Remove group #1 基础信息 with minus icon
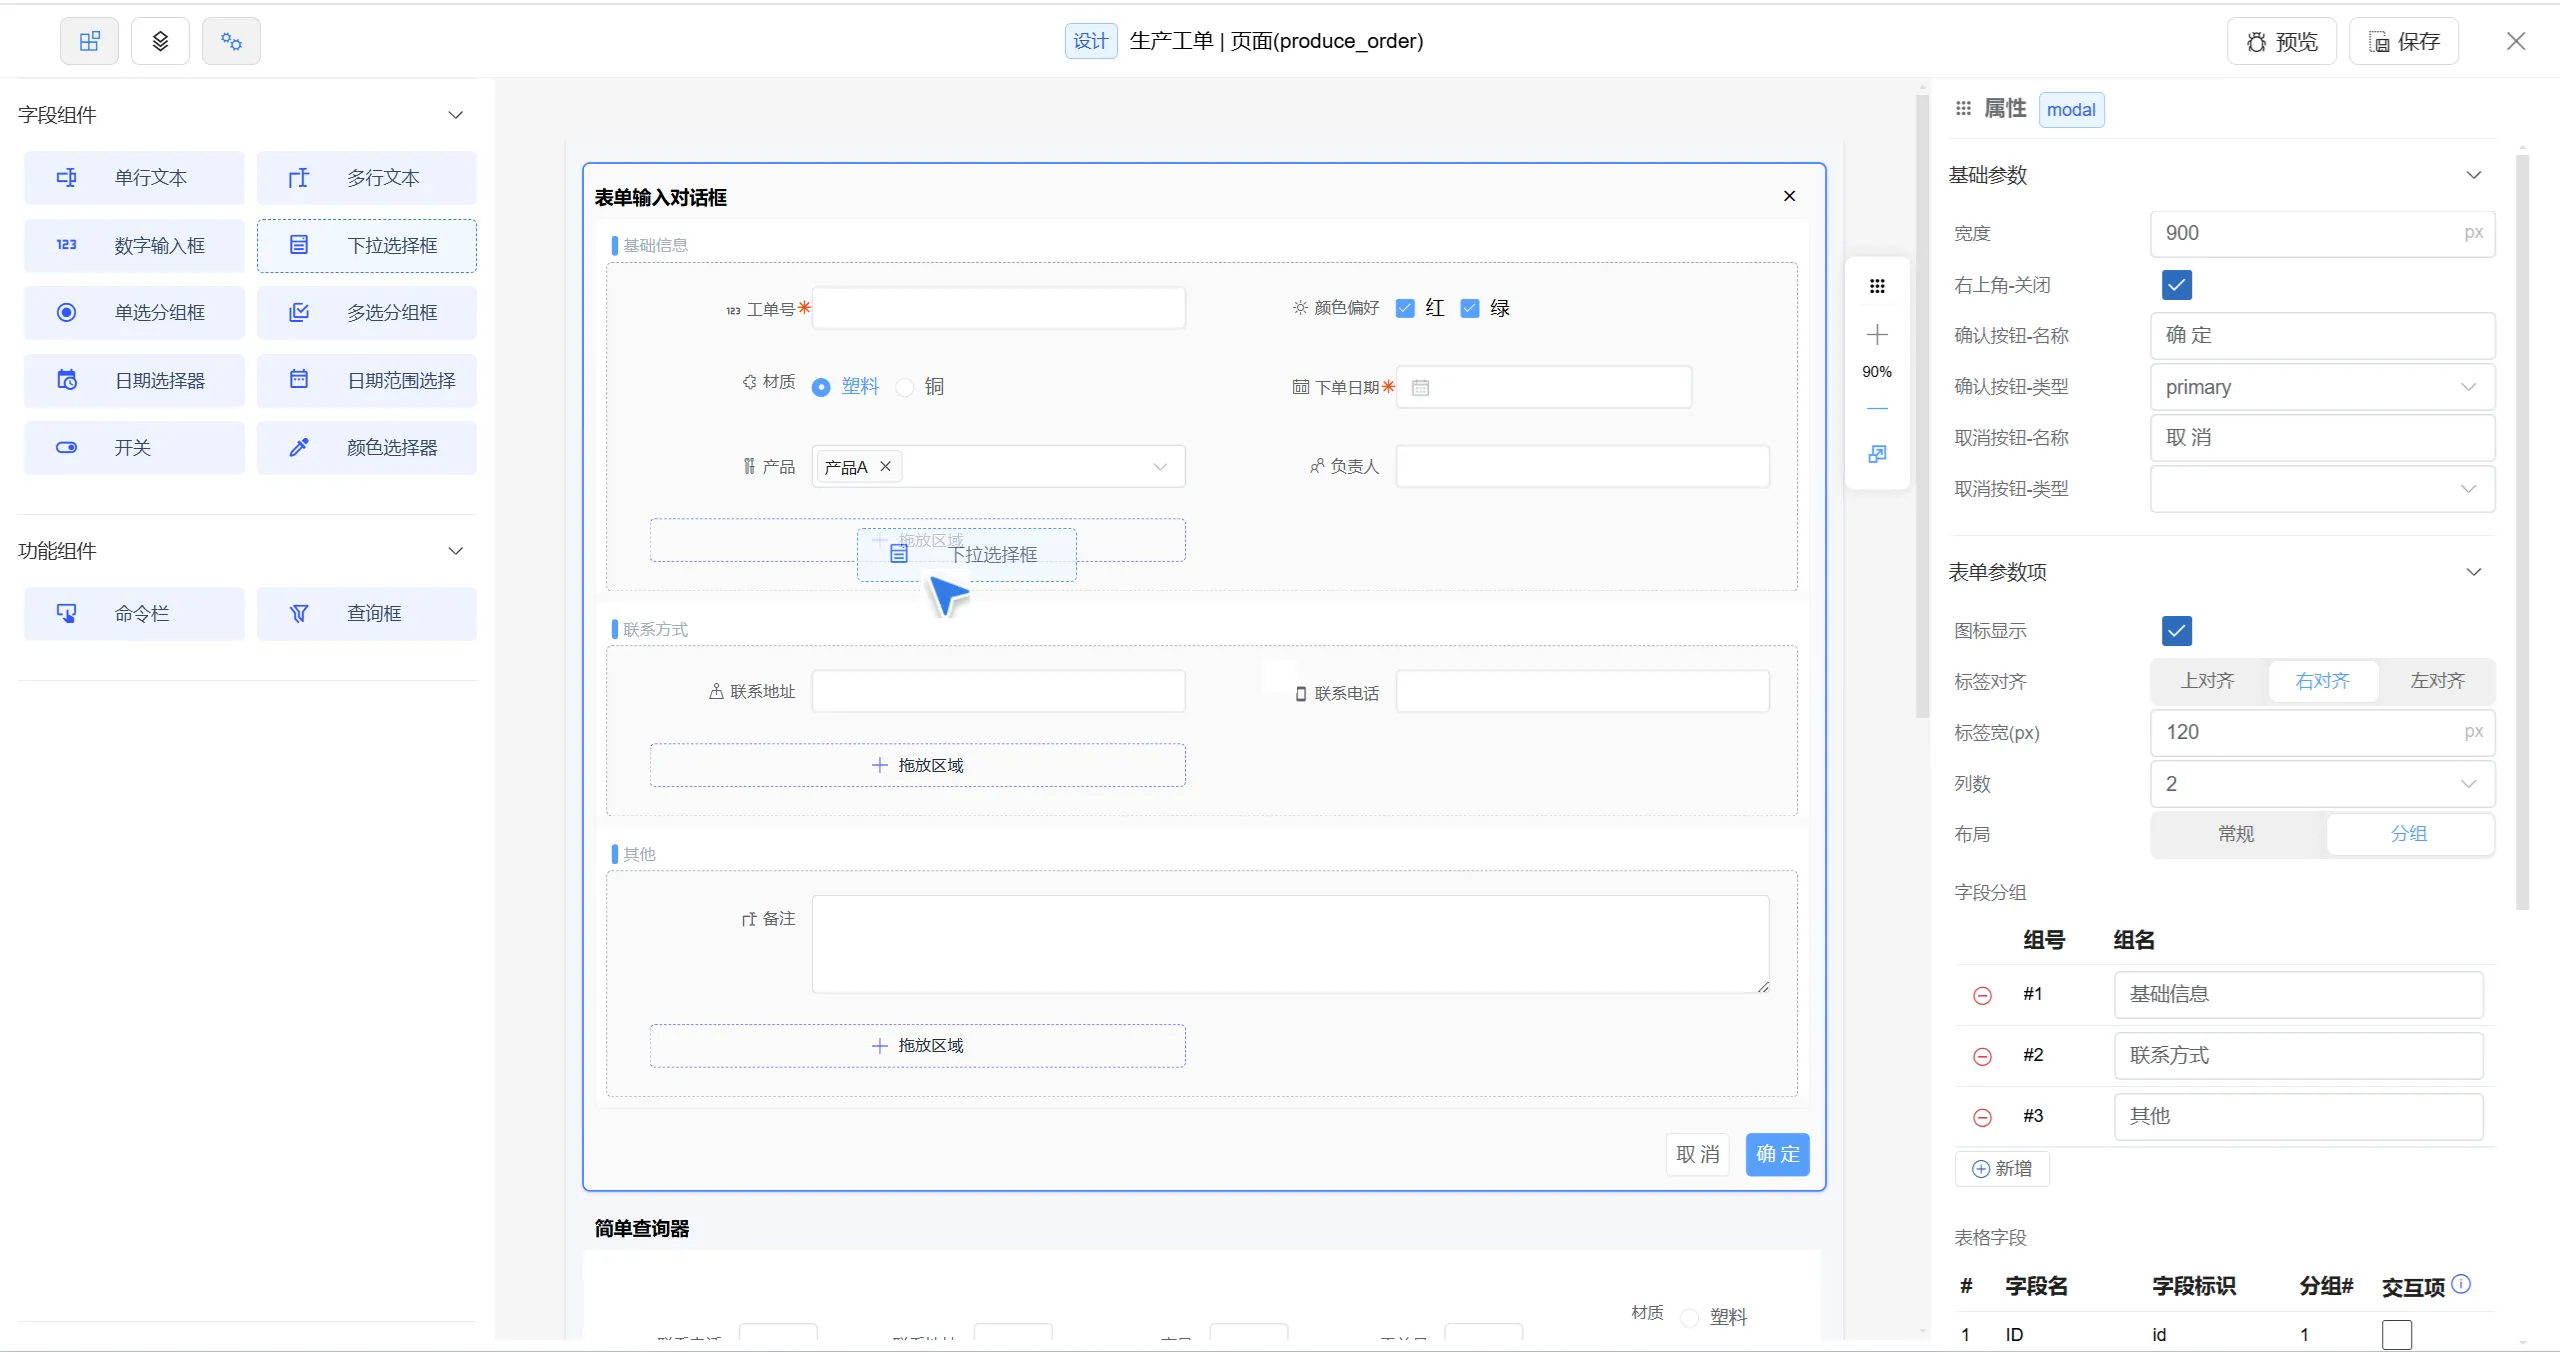 pos(1982,995)
